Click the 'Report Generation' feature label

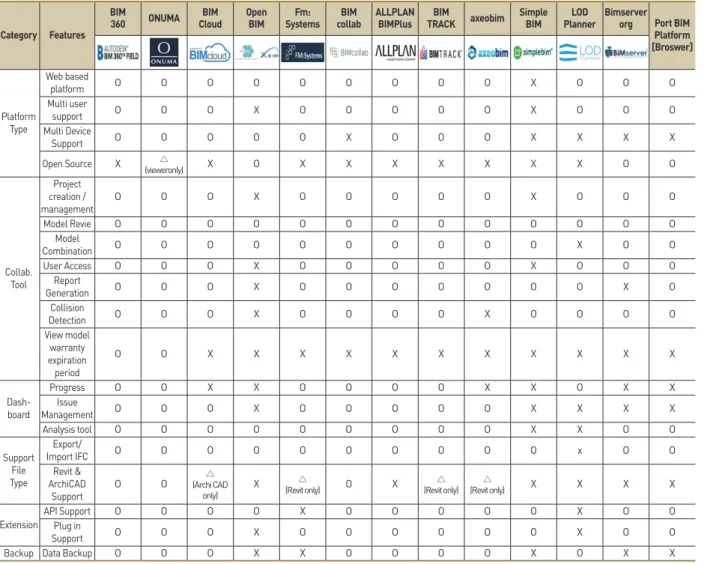pyautogui.click(x=67, y=286)
